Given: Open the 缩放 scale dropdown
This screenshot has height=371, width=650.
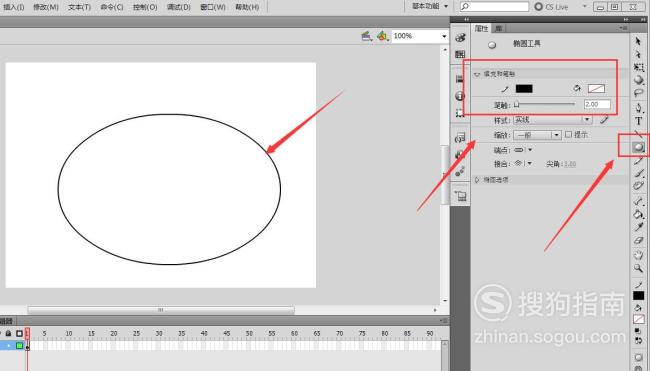Looking at the screenshot, I should tap(537, 135).
